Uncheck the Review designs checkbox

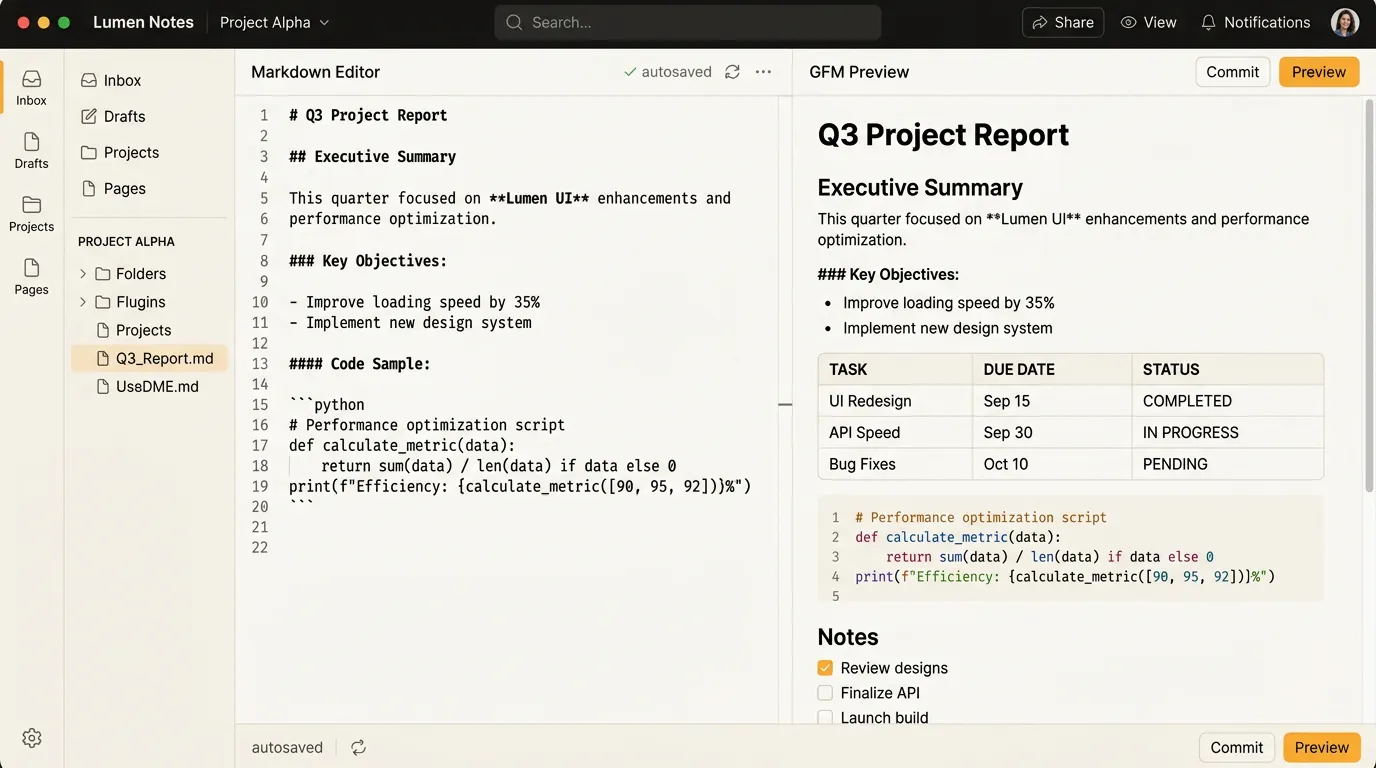(x=825, y=668)
